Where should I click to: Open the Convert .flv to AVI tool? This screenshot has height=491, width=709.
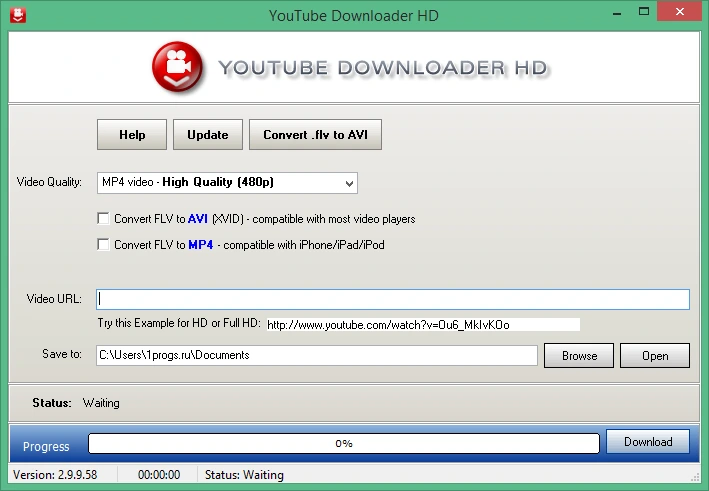(x=316, y=135)
